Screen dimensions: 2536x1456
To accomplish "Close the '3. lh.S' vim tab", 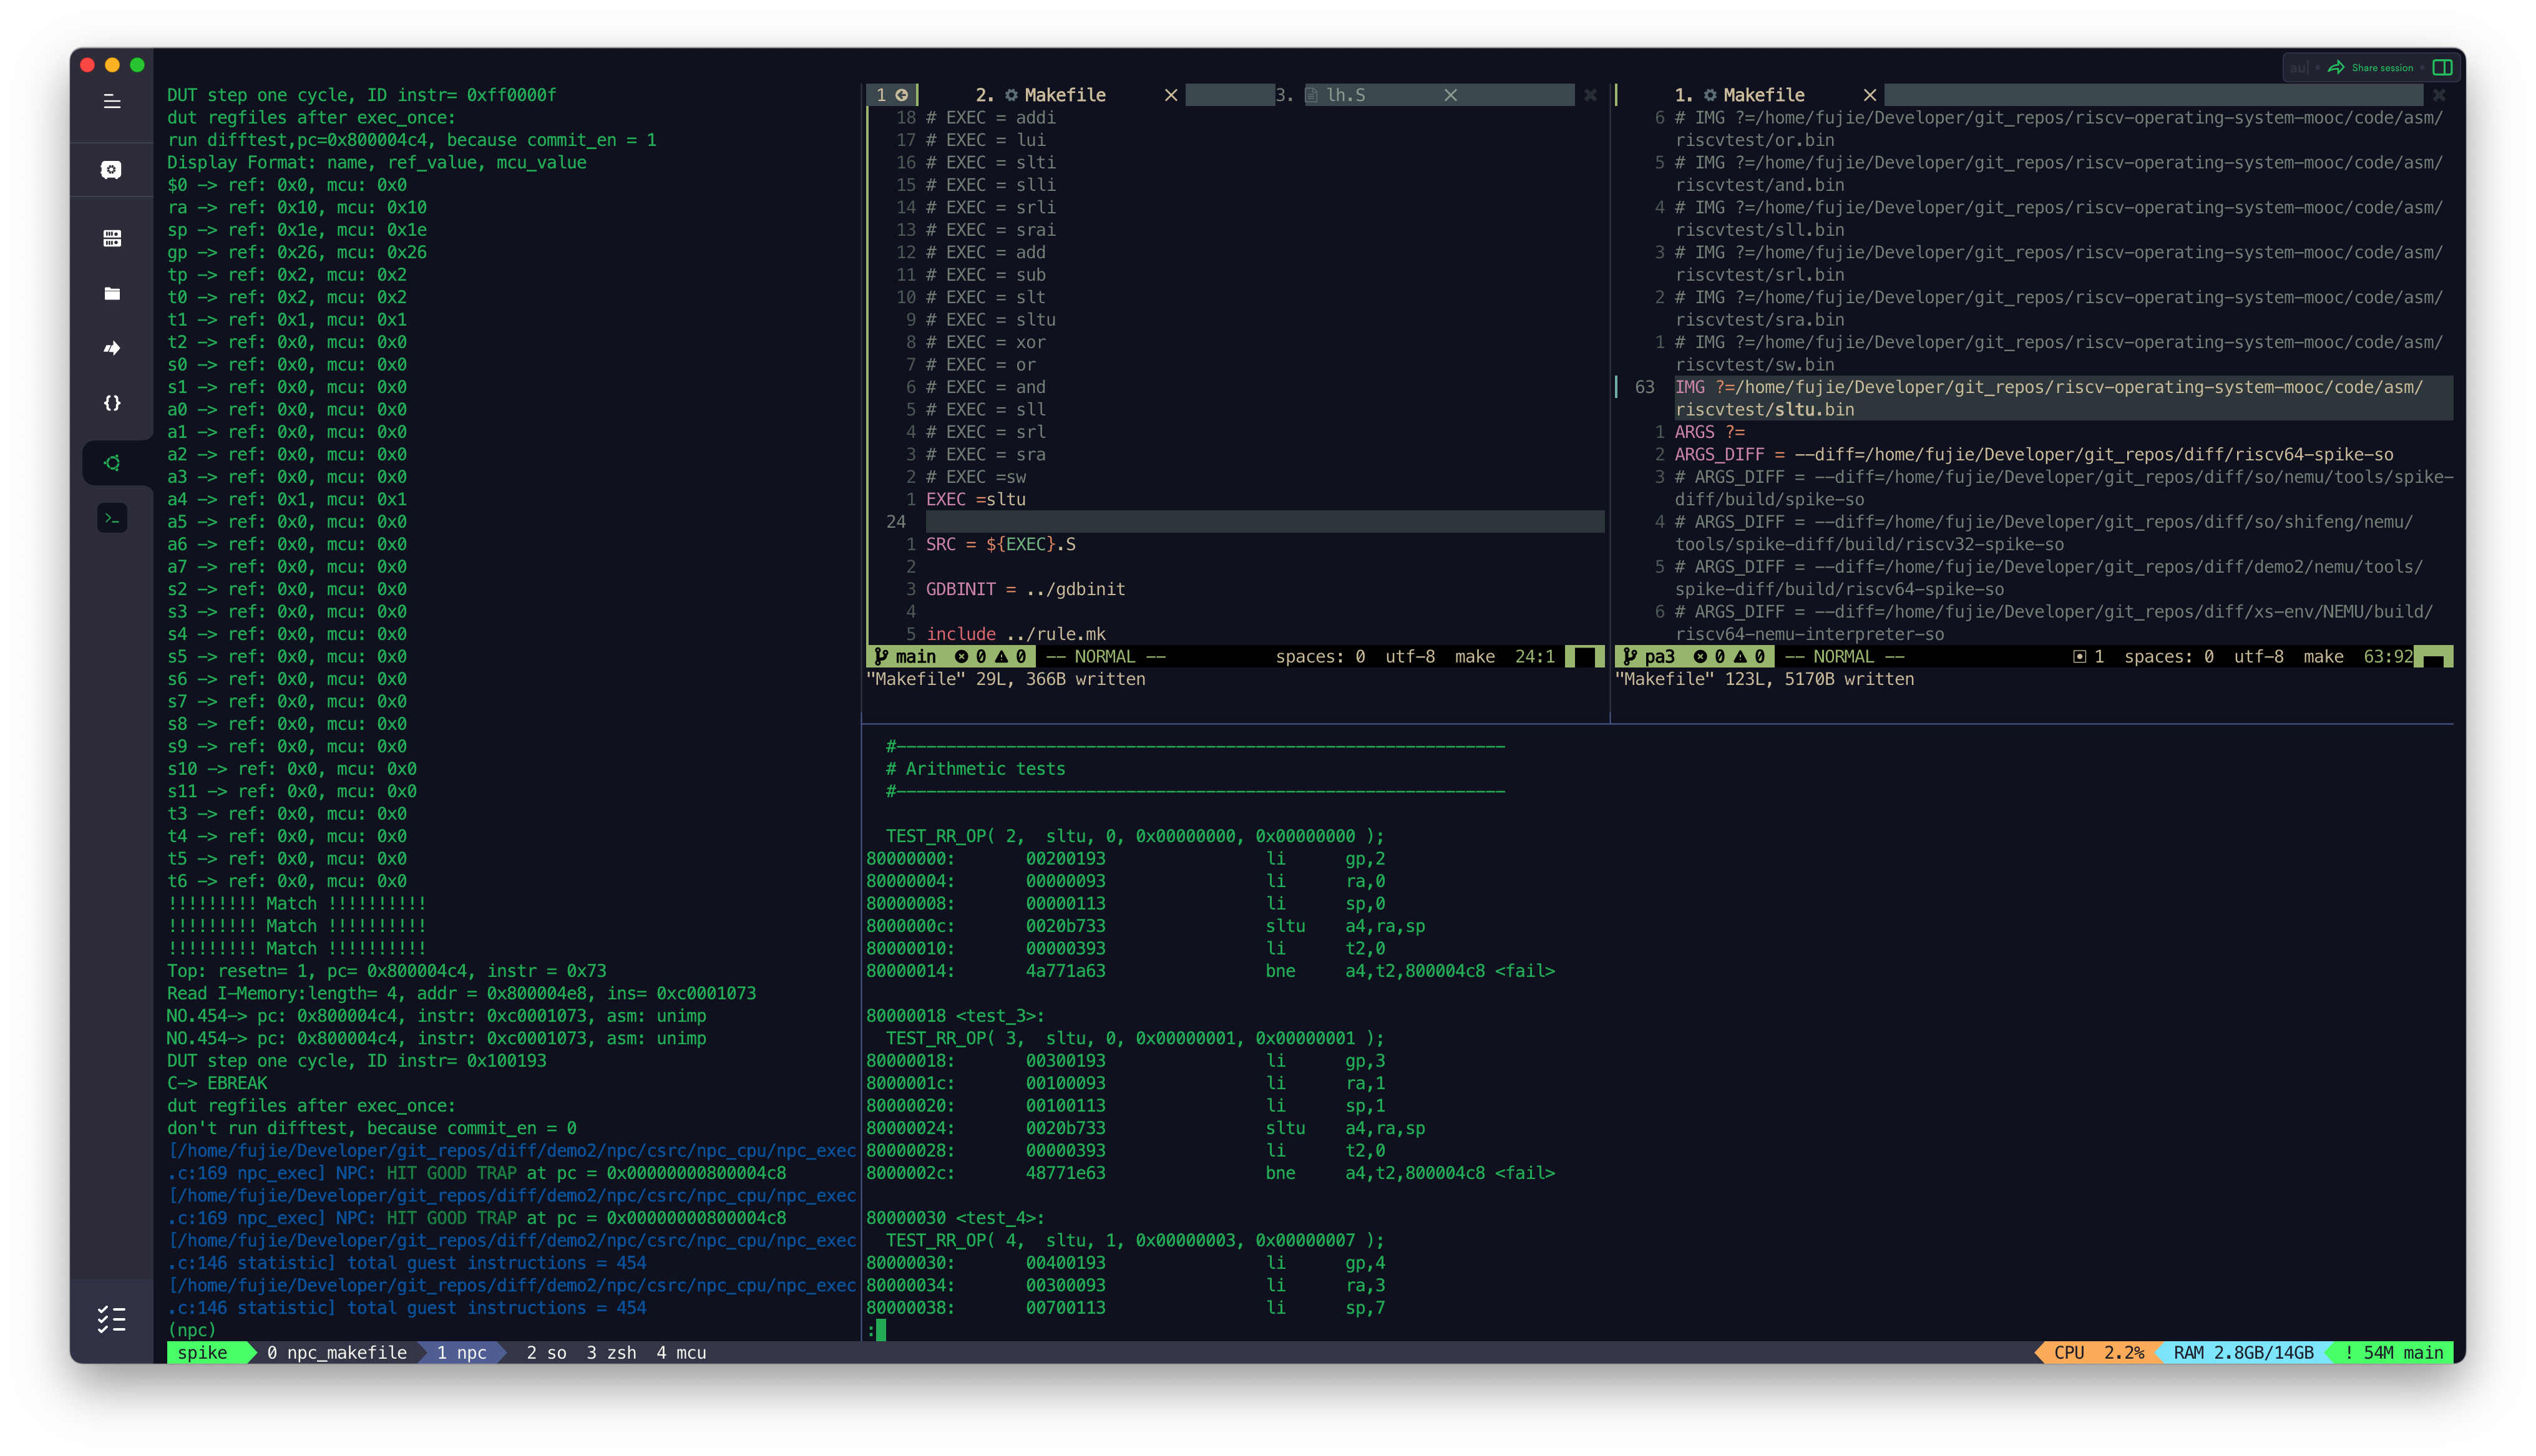I will [1450, 95].
